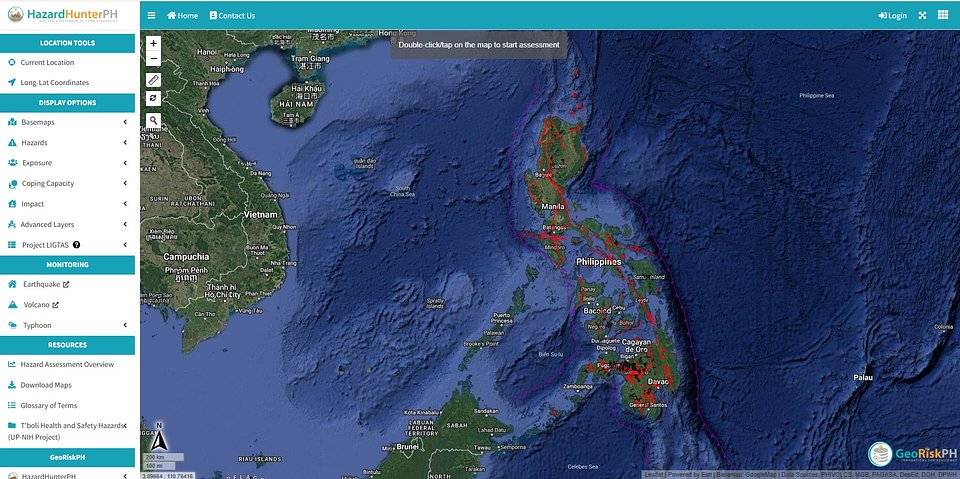Click the Project LIGTAS chevron arrow
Viewport: 960px width, 479px height.
[125, 245]
